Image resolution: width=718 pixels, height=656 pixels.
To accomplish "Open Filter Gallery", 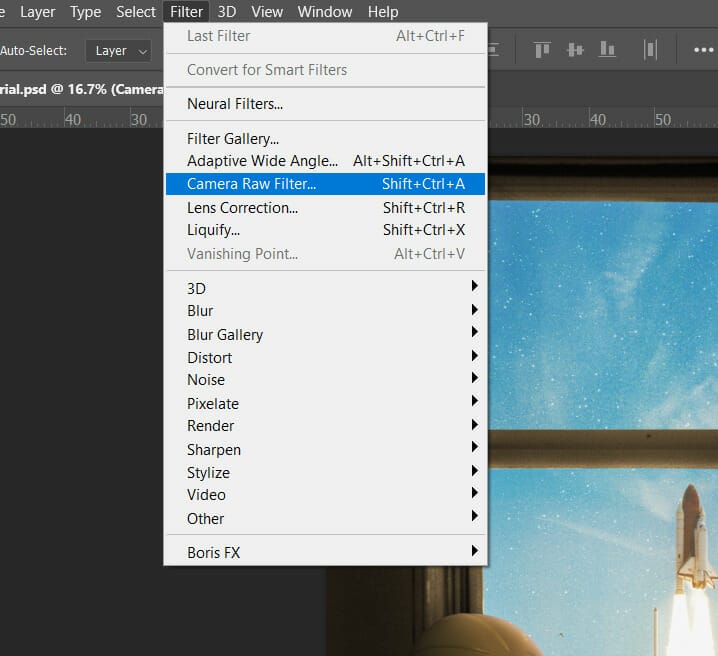I will coord(325,139).
